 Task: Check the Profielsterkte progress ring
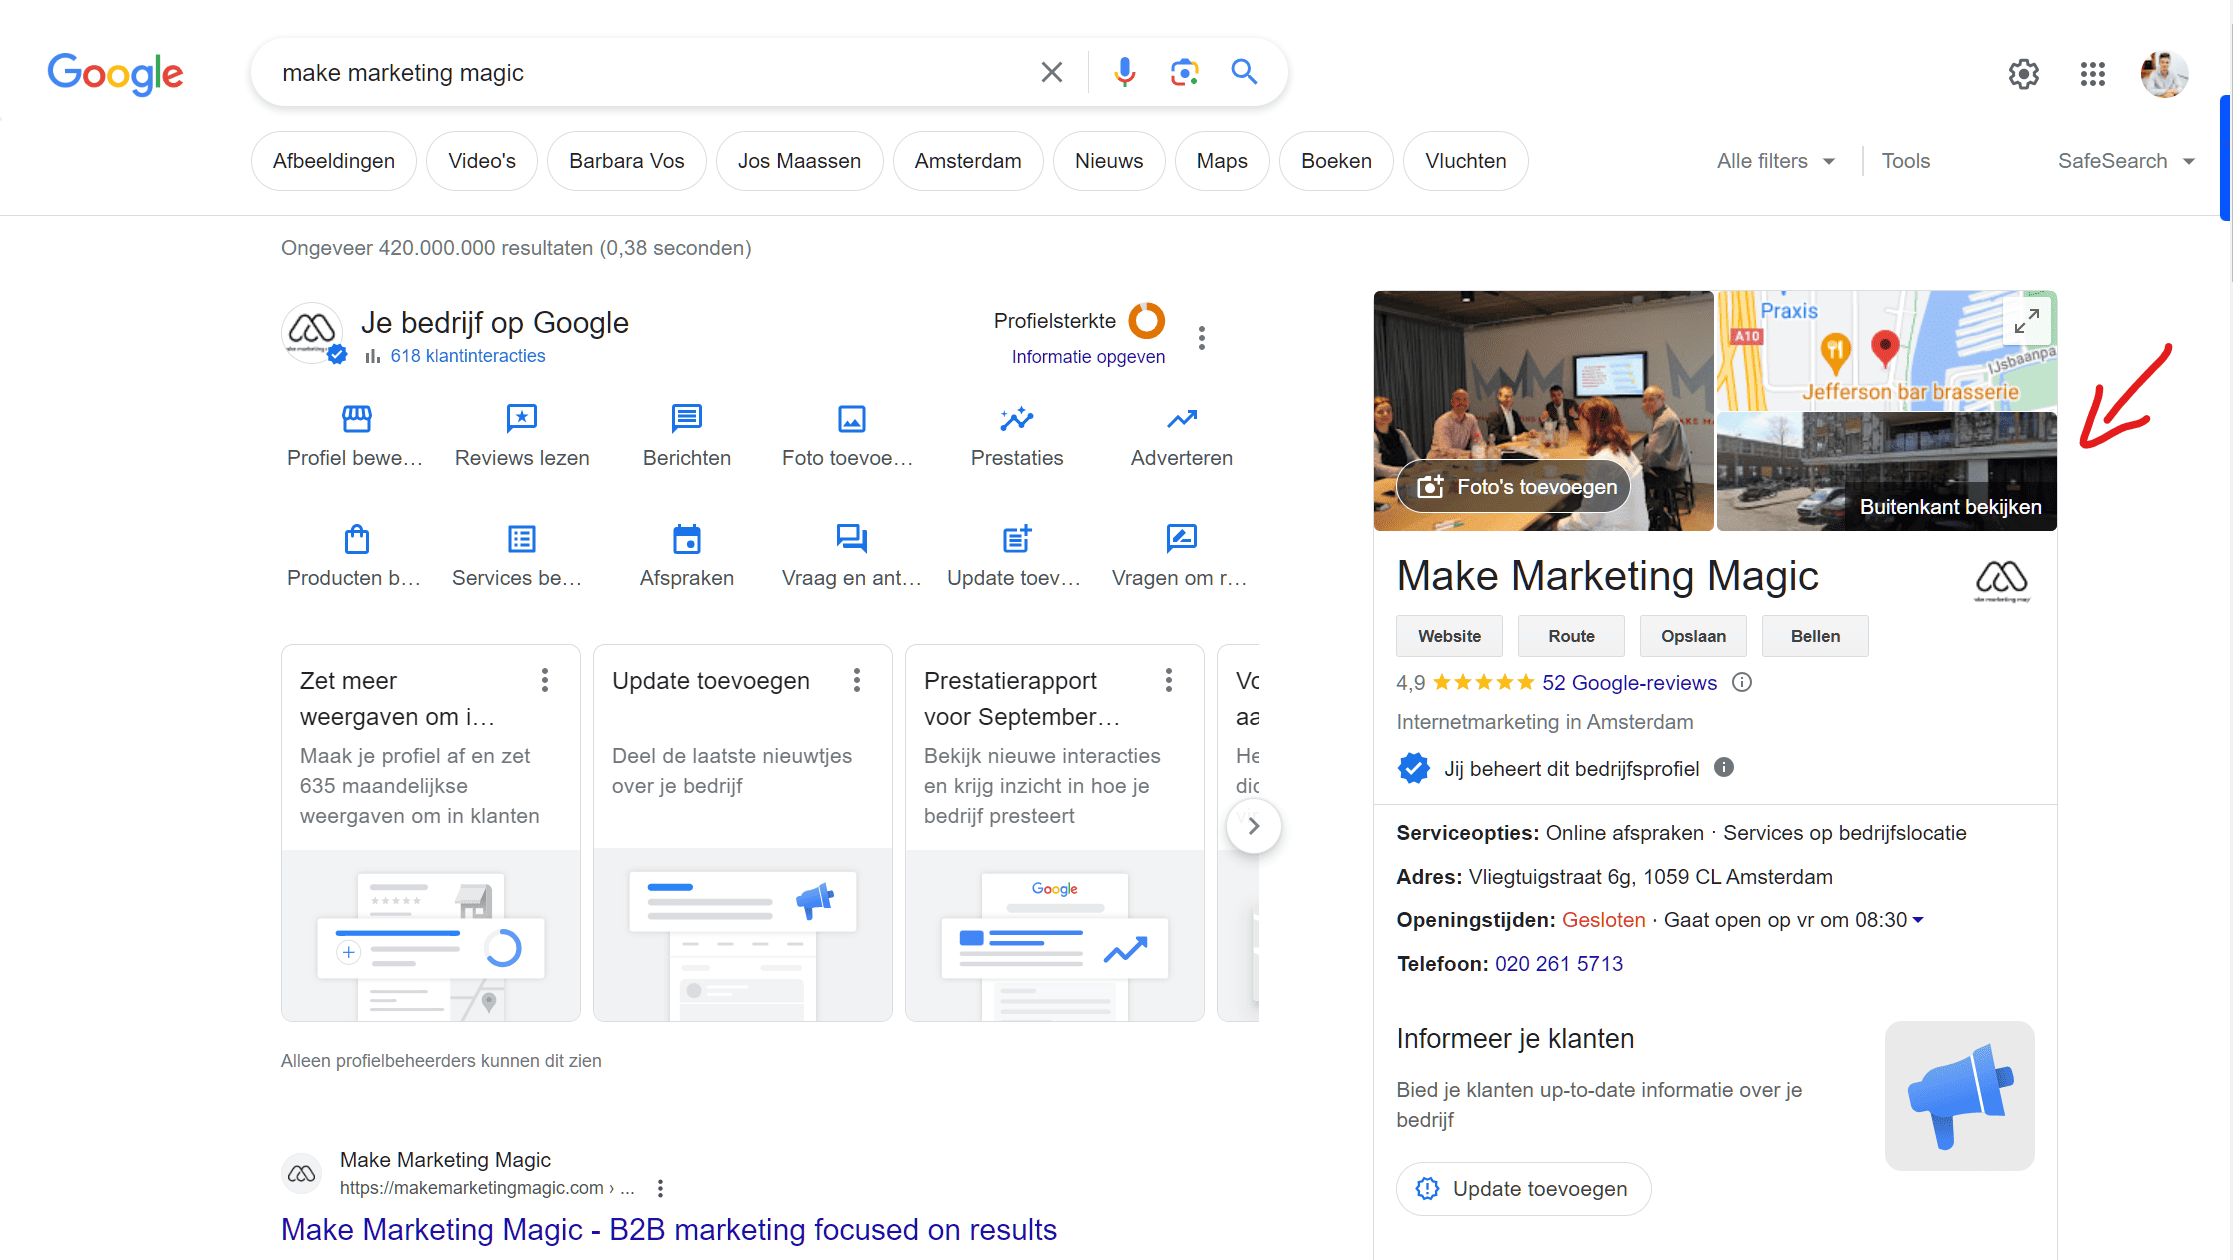[1147, 321]
